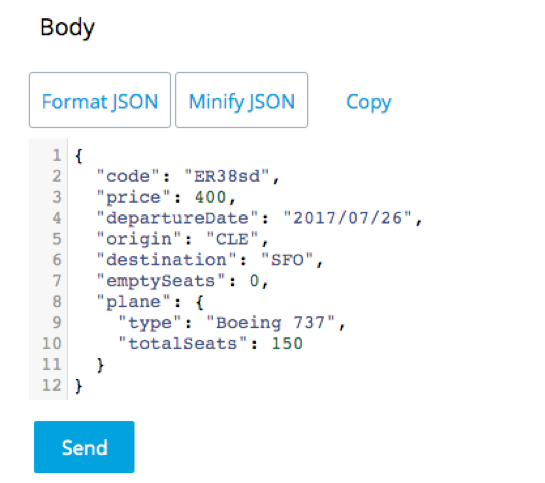
Task: Click the Format JSON button
Action: point(100,100)
